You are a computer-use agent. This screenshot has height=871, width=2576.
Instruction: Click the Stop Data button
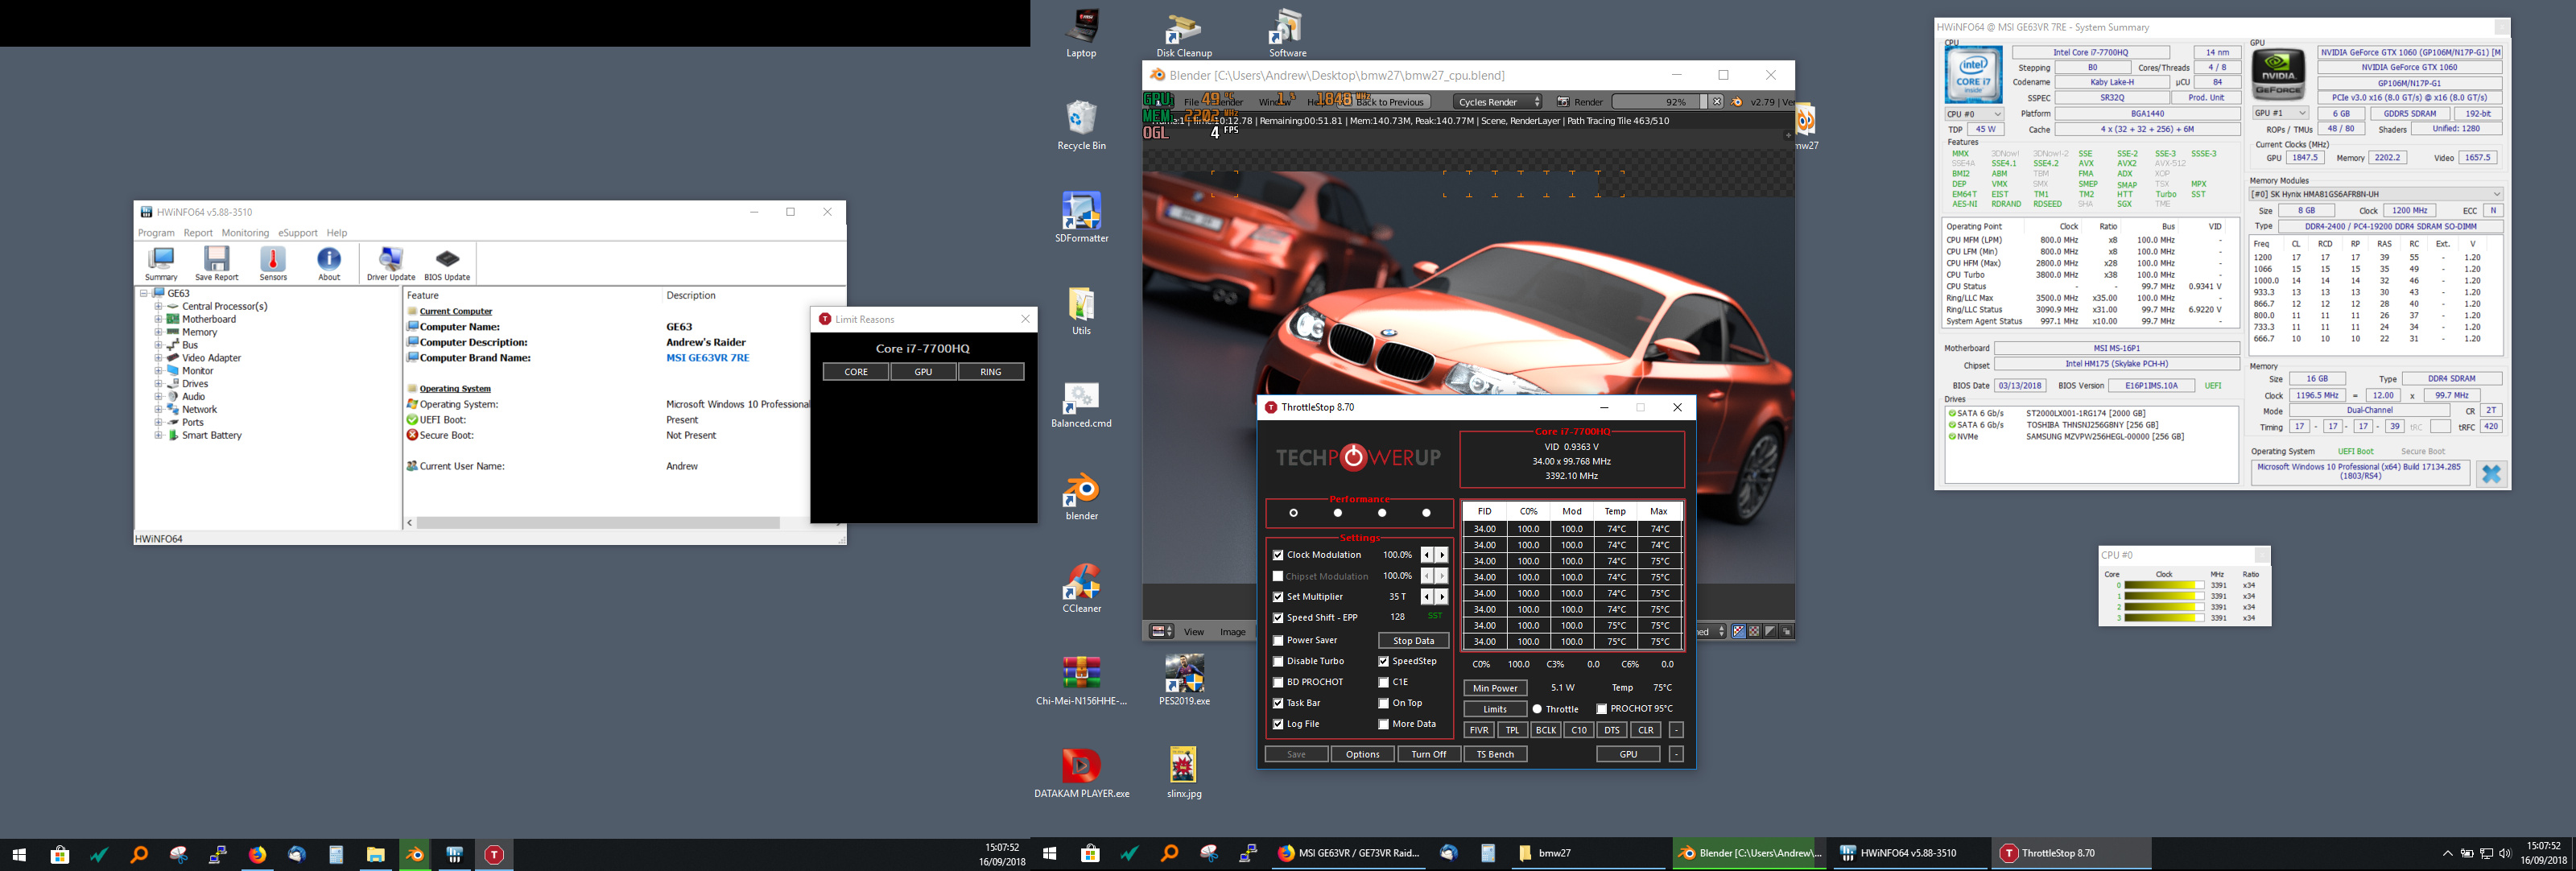coord(1413,641)
